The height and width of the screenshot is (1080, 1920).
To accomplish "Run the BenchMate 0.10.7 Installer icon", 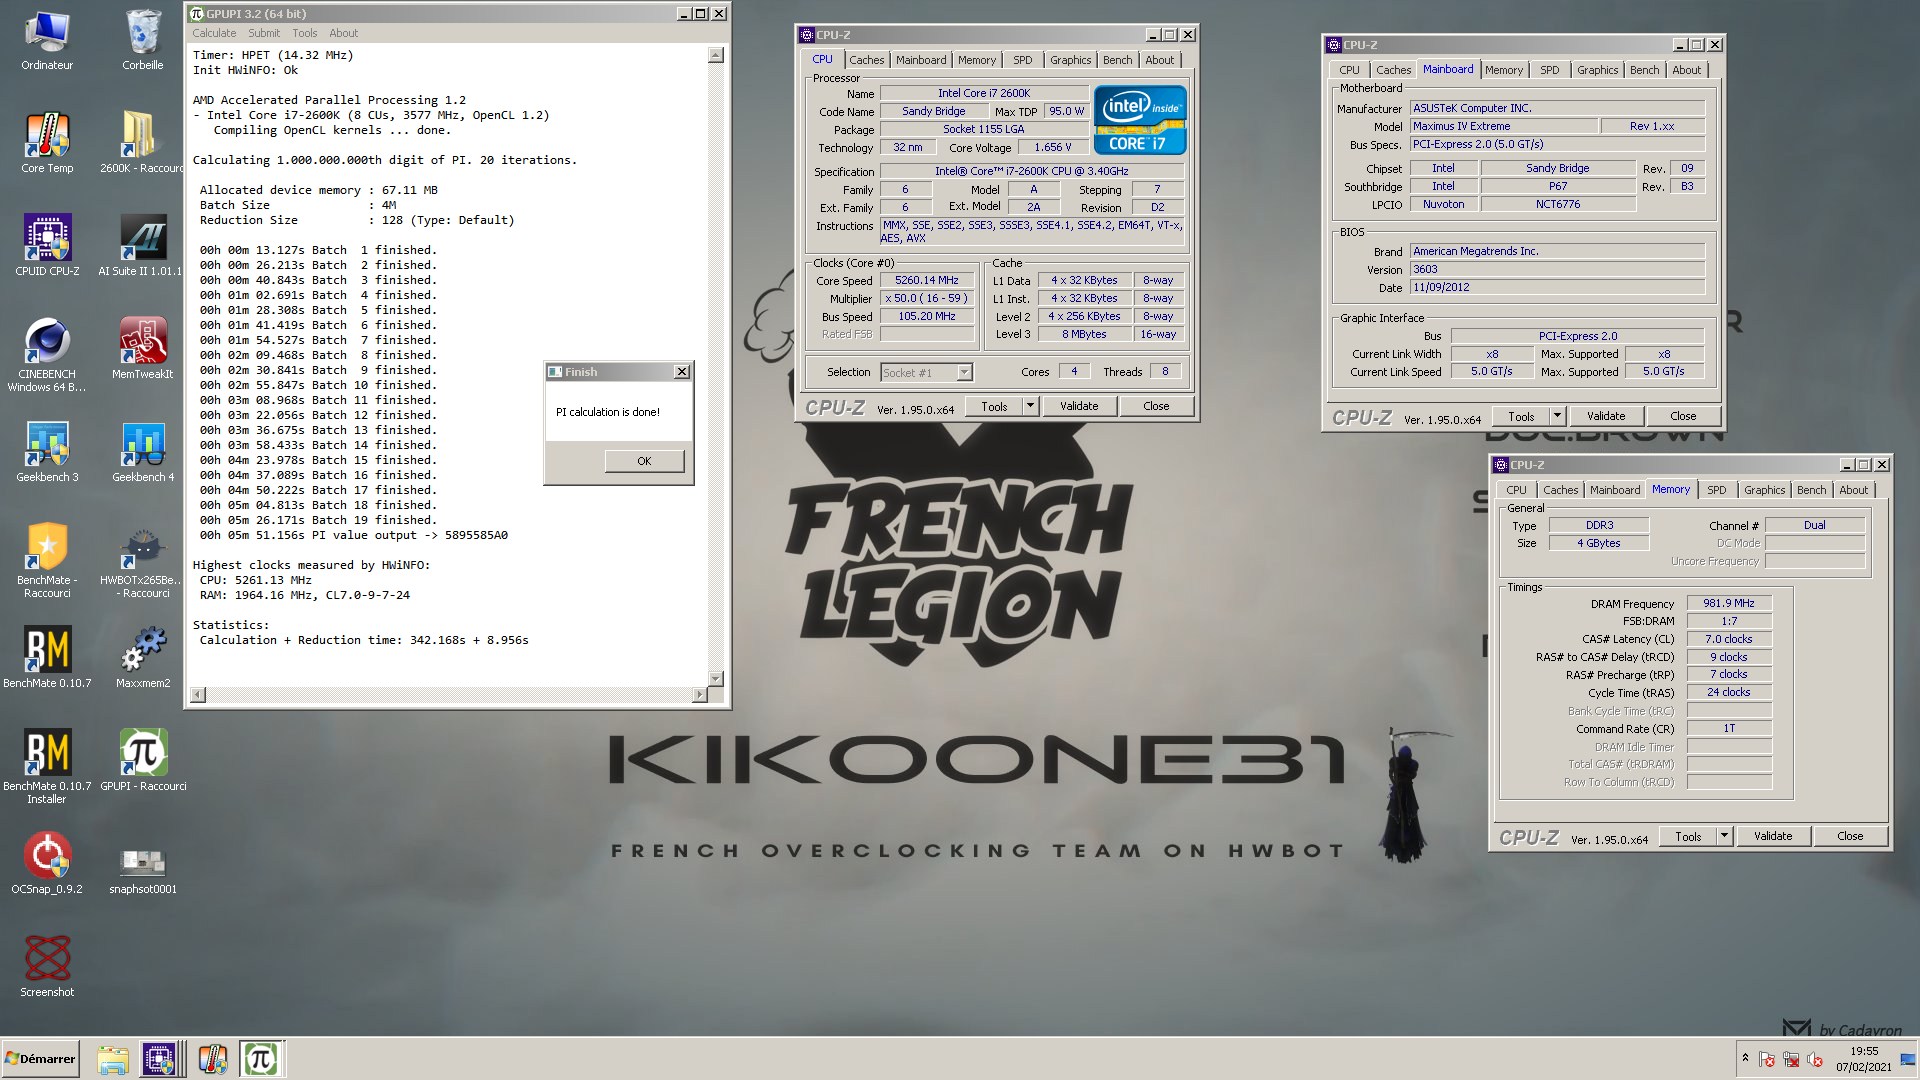I will pyautogui.click(x=47, y=767).
